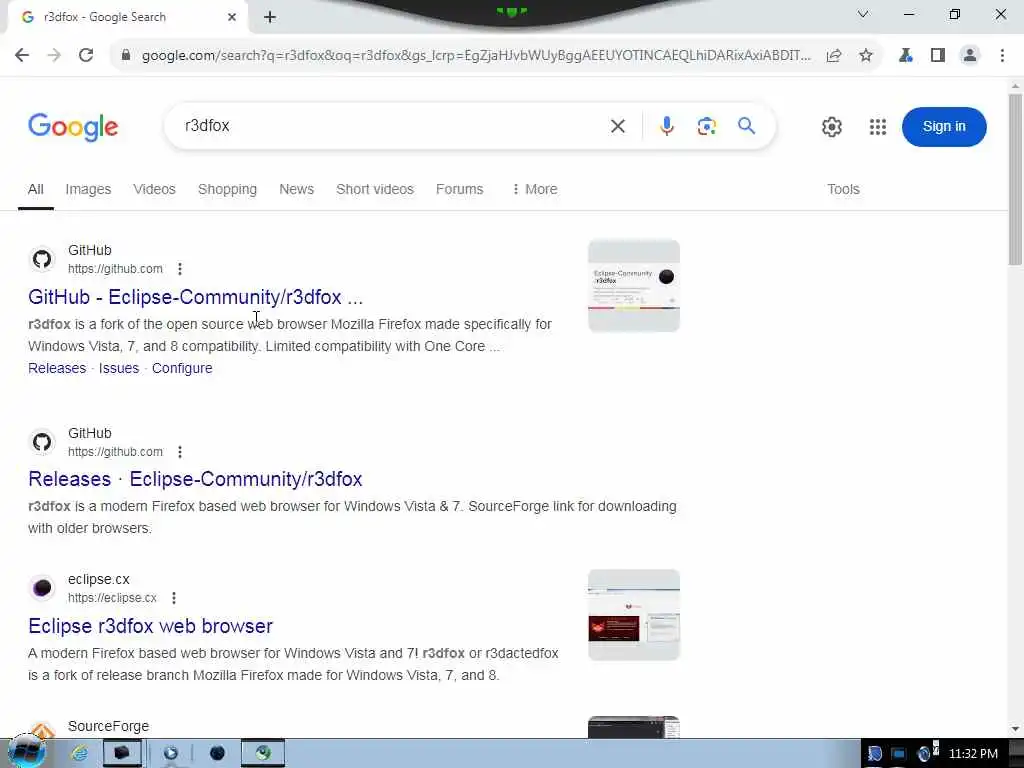1024x768 pixels.
Task: Select the All search tab
Action: pos(36,189)
